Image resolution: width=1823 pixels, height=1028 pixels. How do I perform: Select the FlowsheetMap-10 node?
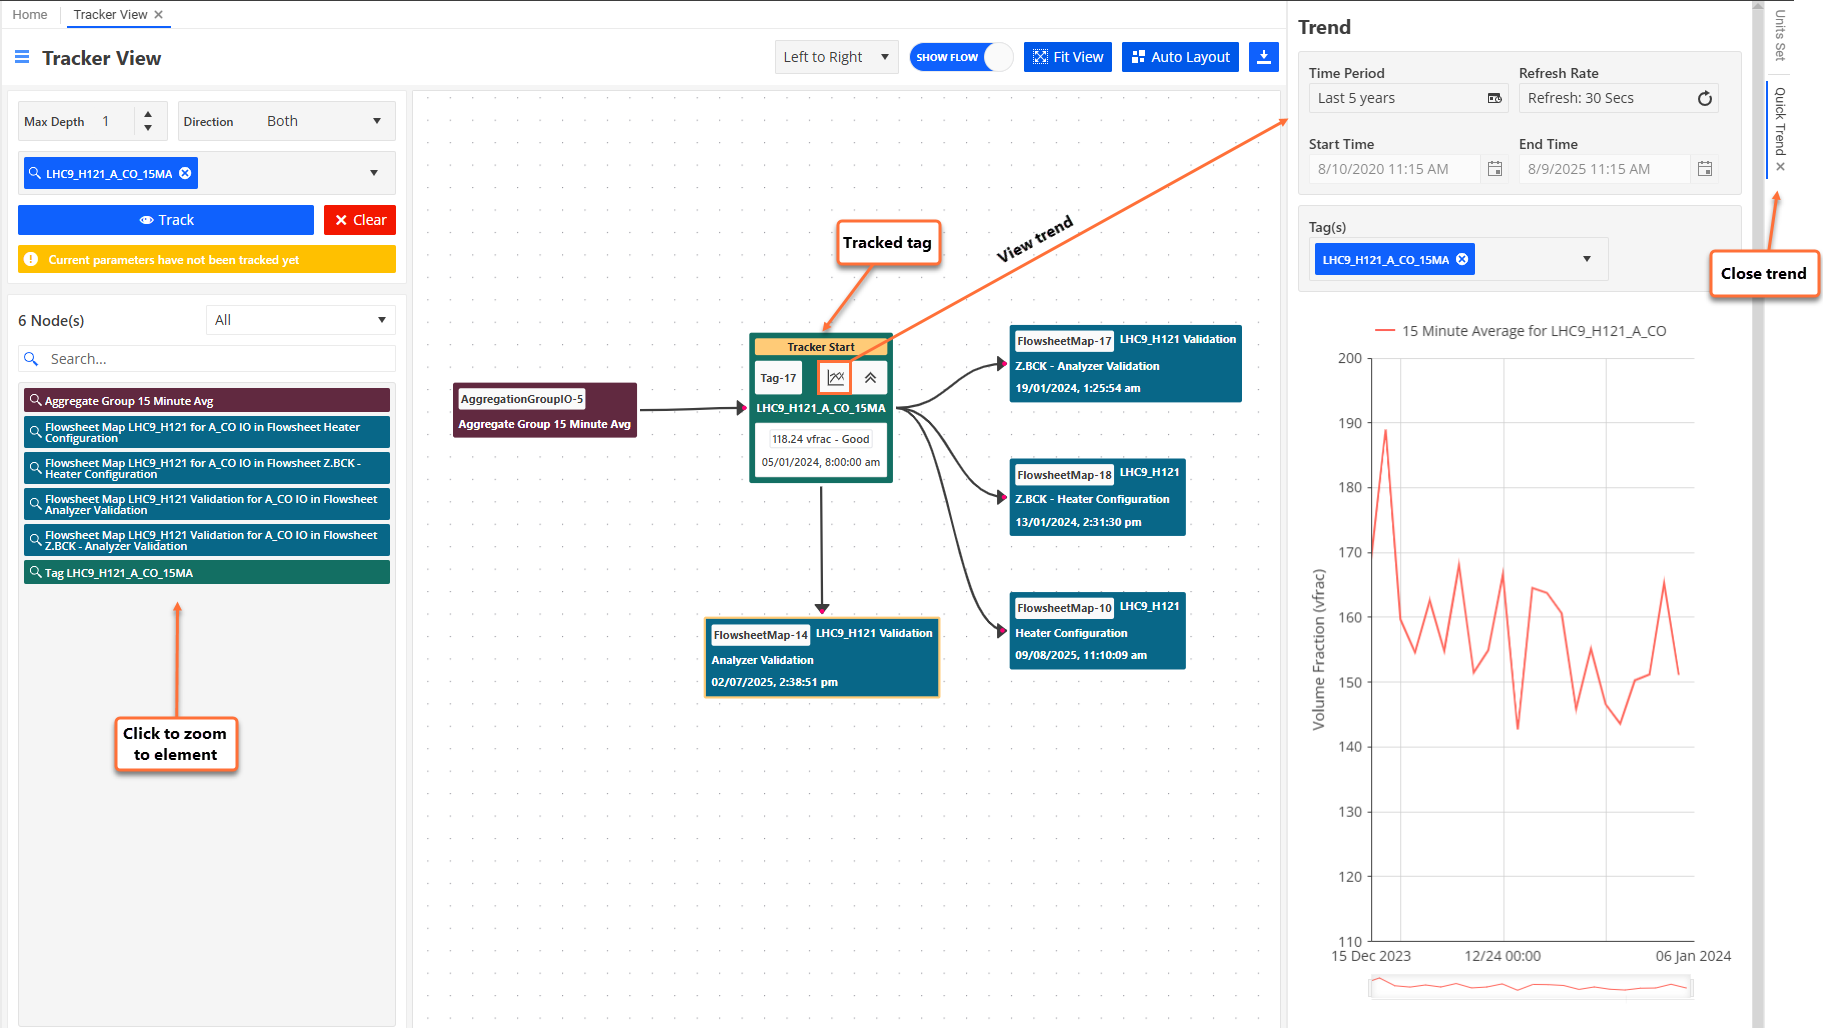coord(1098,630)
